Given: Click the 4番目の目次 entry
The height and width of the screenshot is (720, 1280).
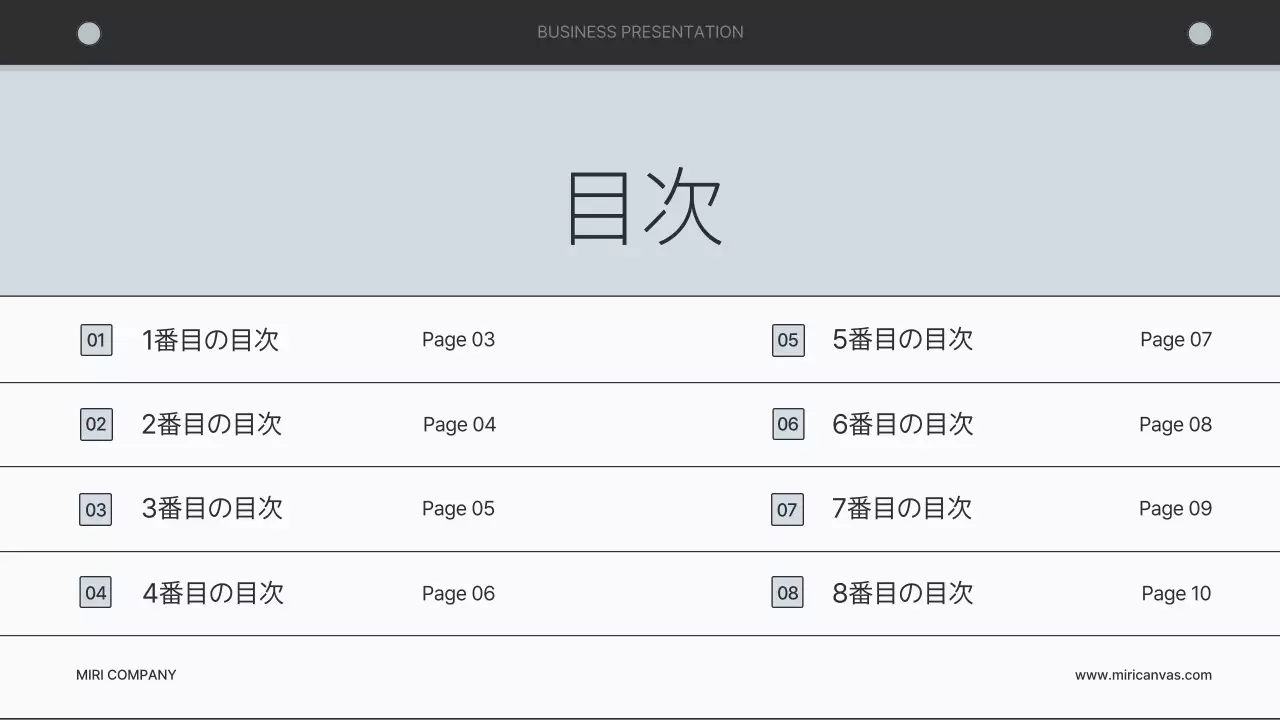Looking at the screenshot, I should point(212,593).
